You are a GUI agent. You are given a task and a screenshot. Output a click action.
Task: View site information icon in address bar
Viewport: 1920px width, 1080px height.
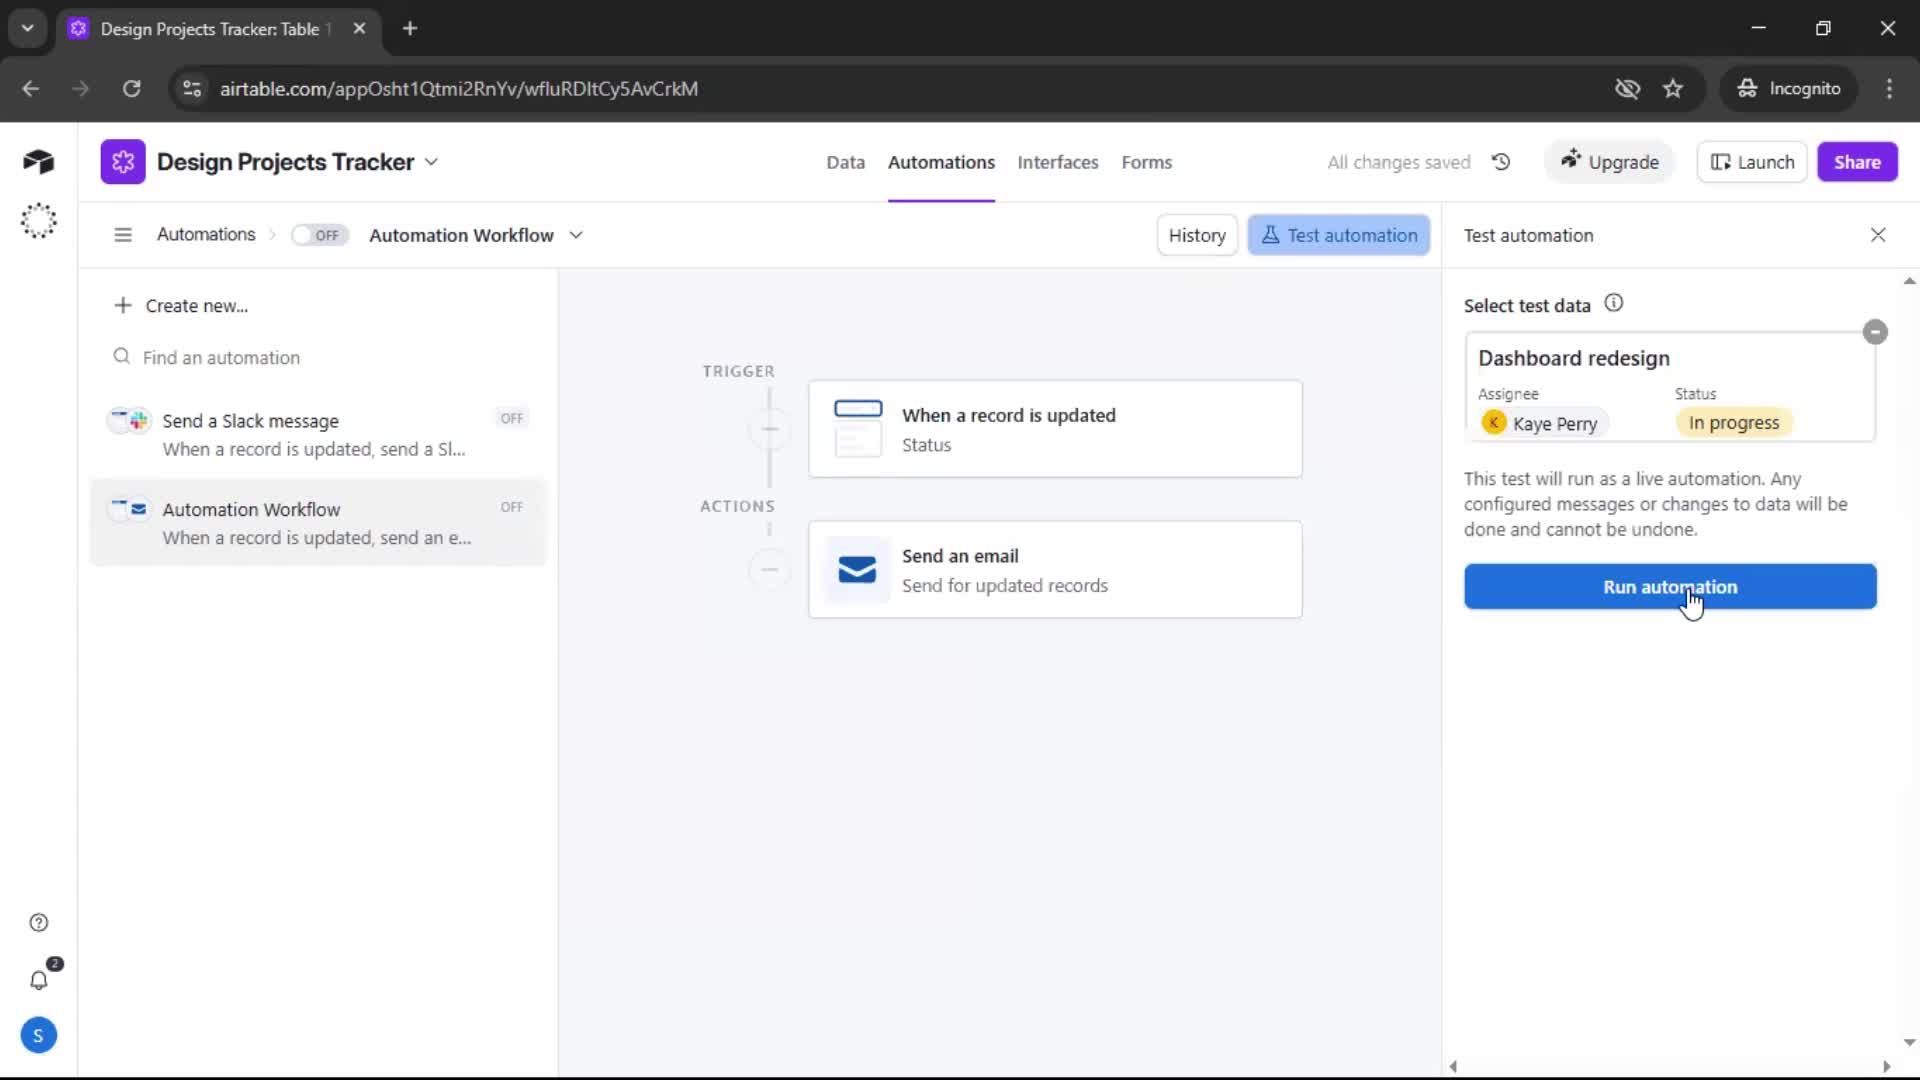click(x=192, y=89)
